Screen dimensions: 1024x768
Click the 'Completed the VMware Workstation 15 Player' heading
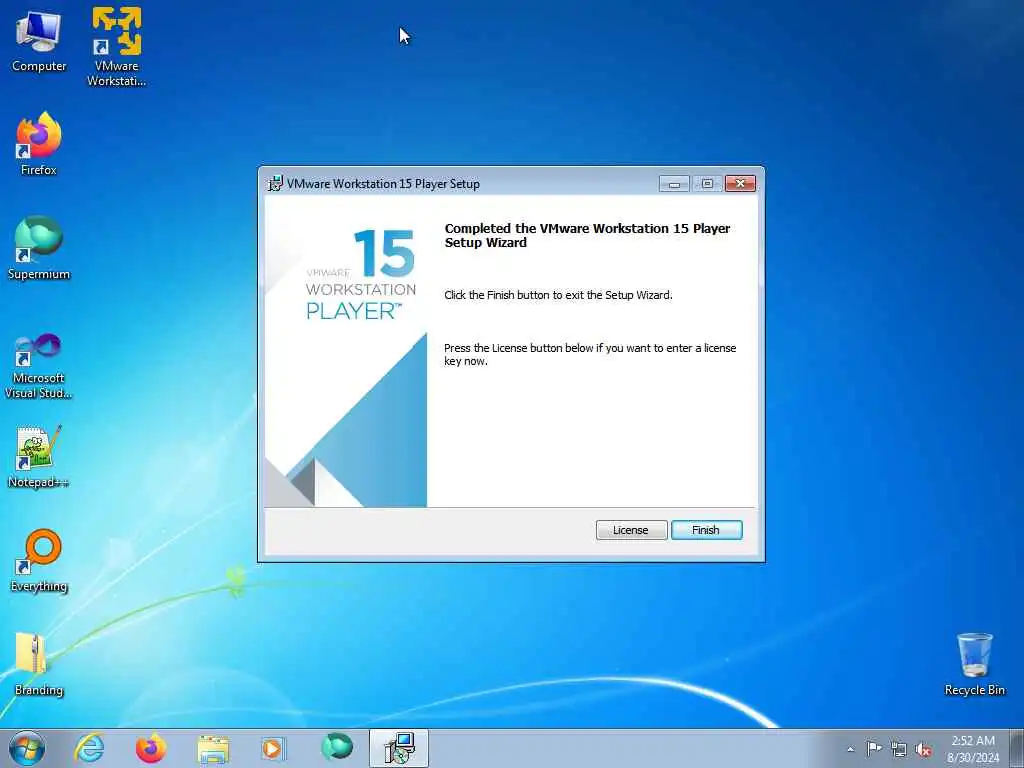point(587,235)
